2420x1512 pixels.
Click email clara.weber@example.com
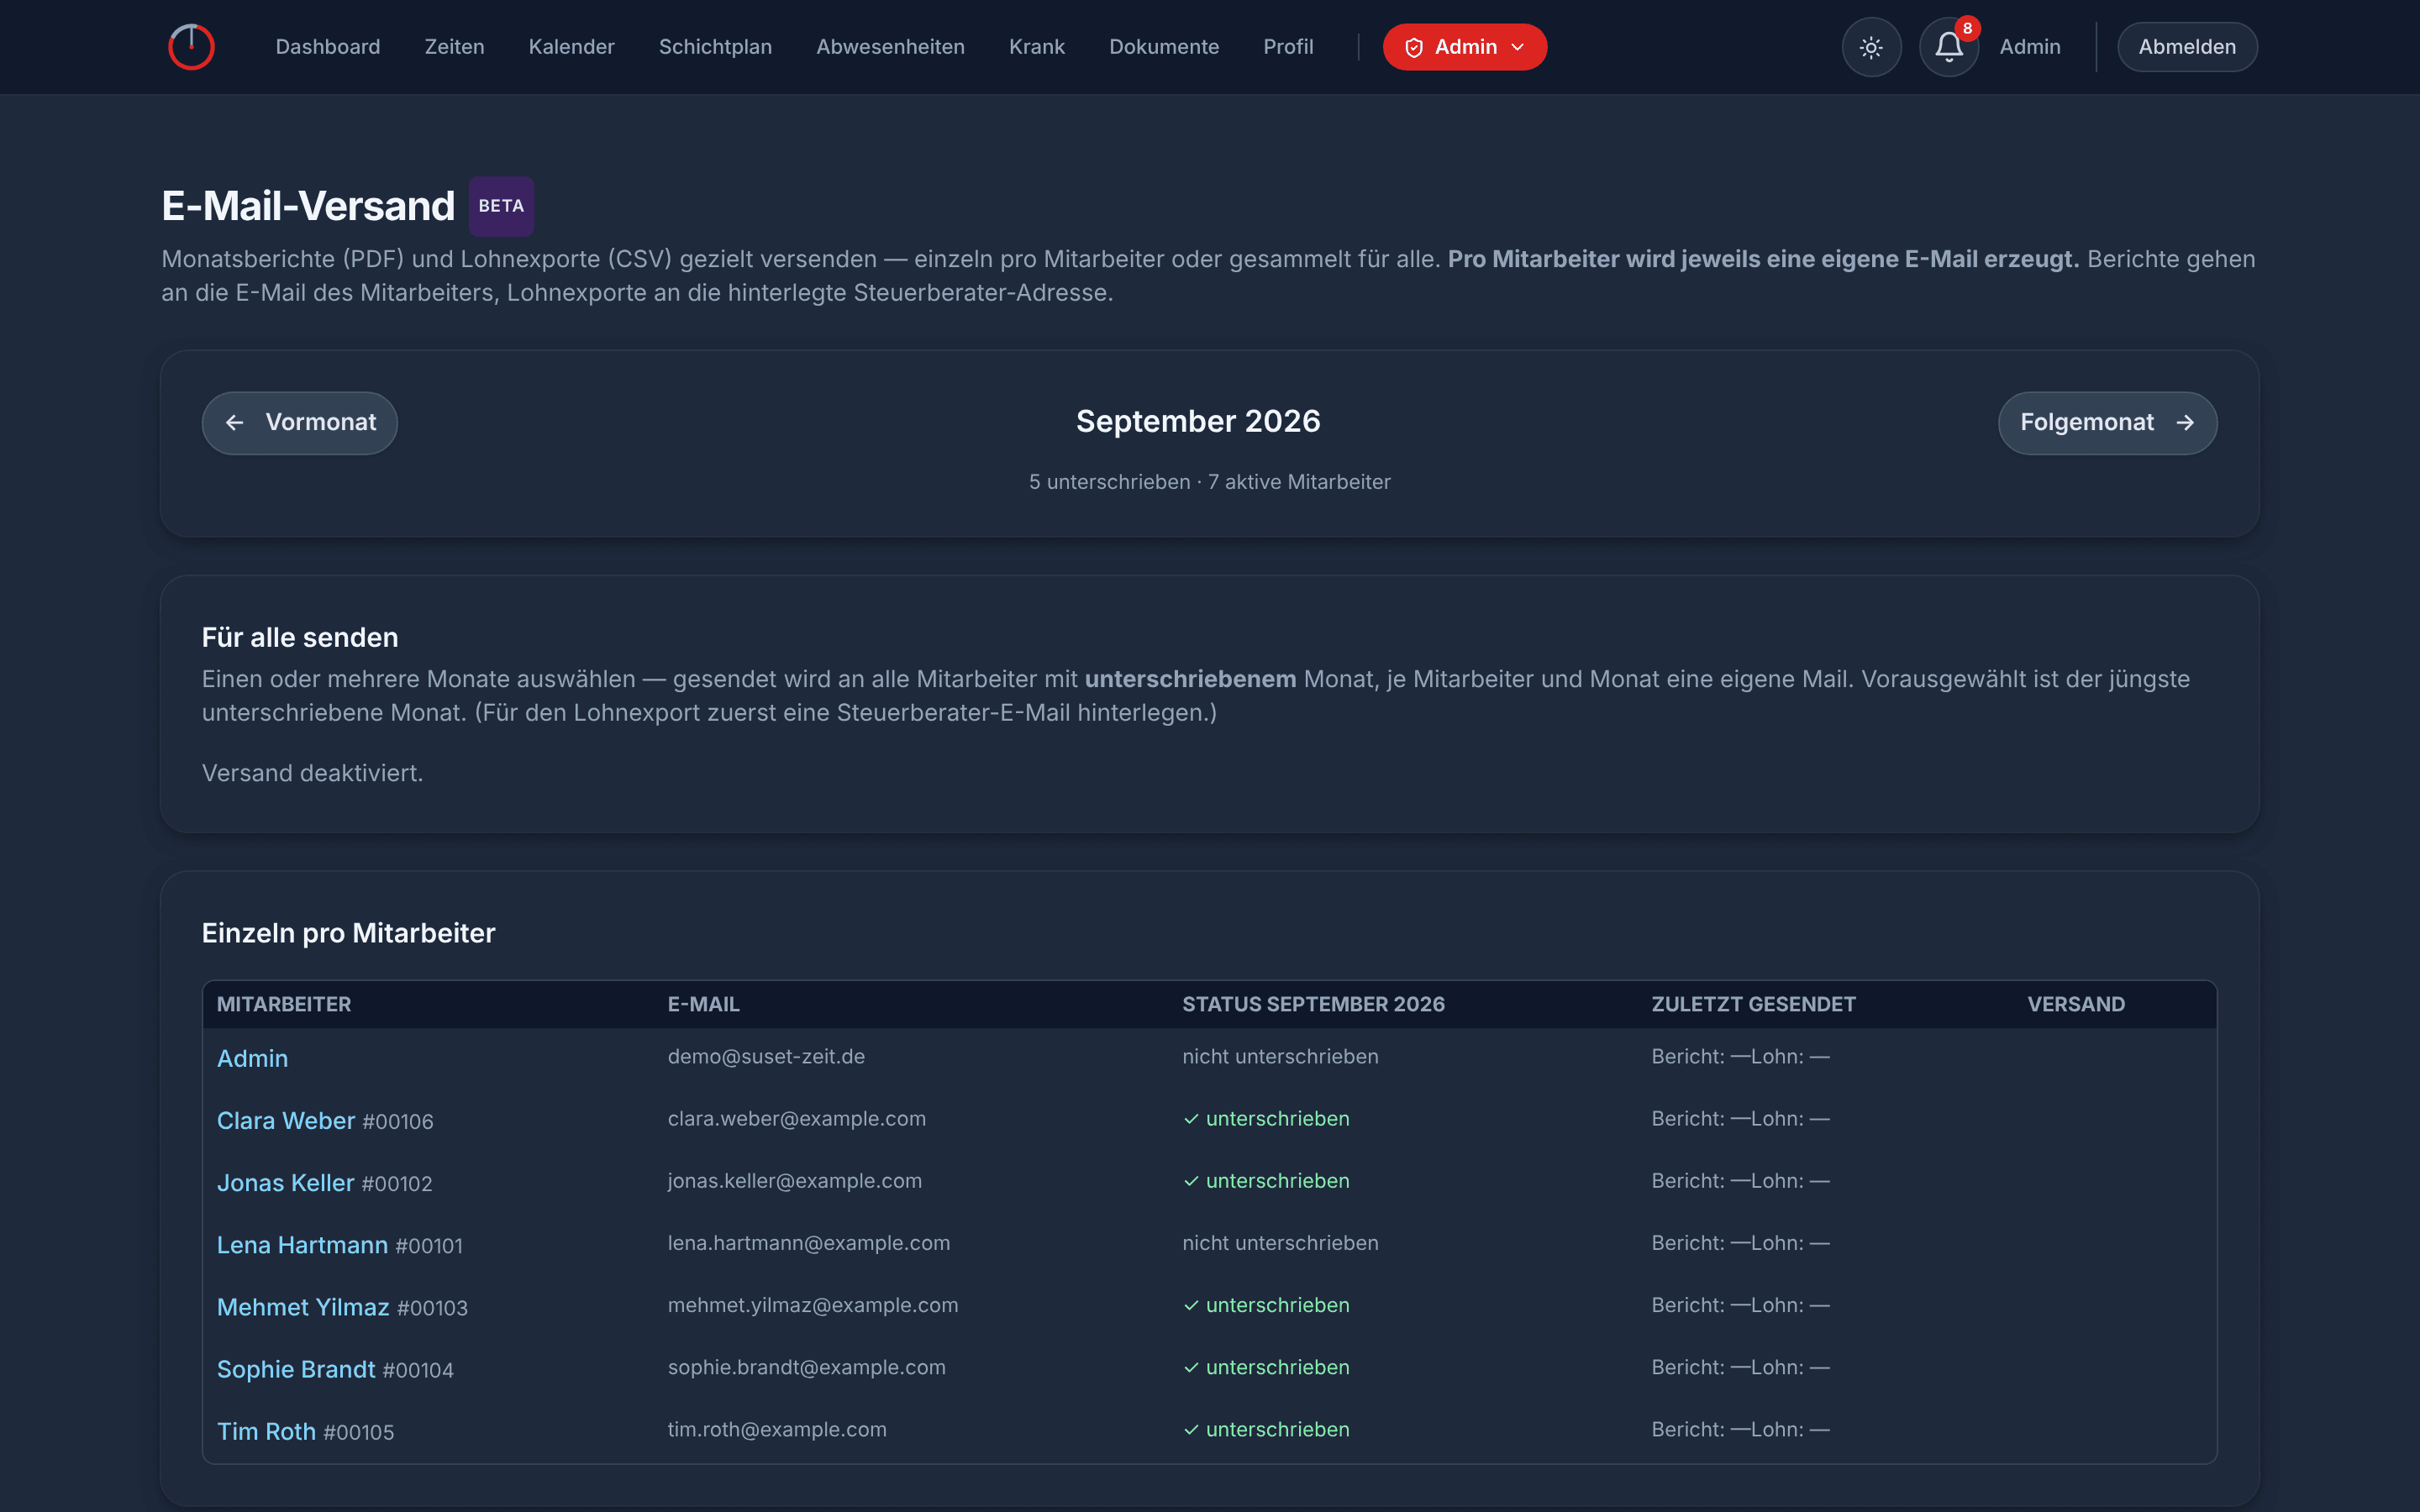pos(797,1118)
